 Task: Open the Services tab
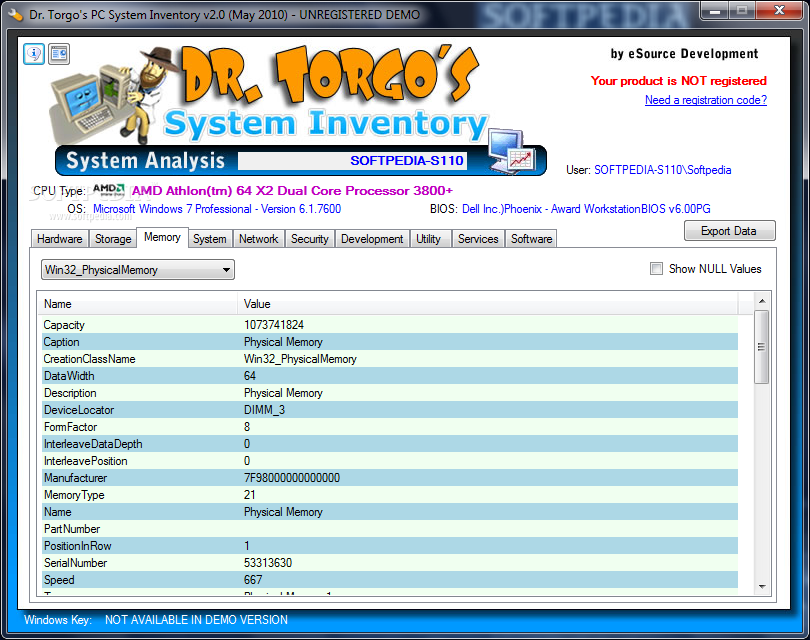(478, 239)
